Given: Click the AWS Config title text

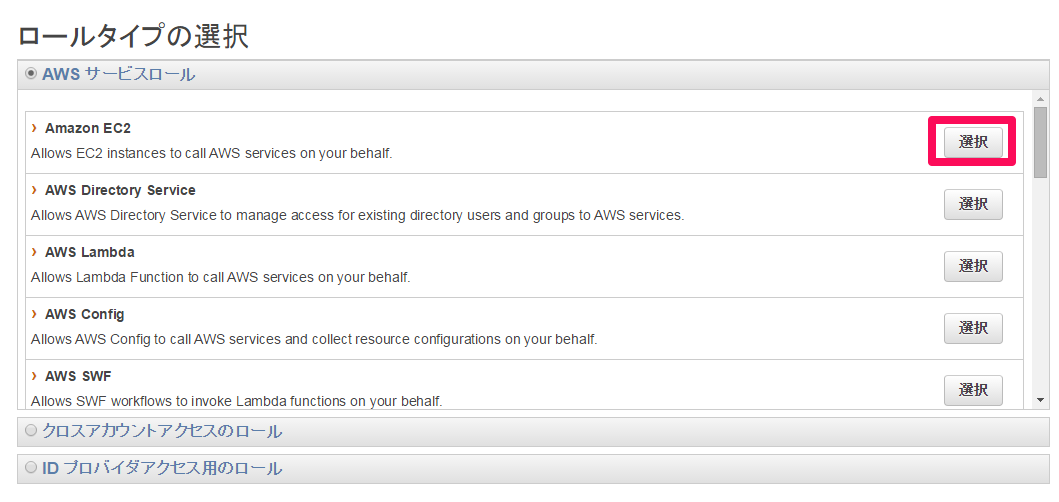Looking at the screenshot, I should click(84, 315).
